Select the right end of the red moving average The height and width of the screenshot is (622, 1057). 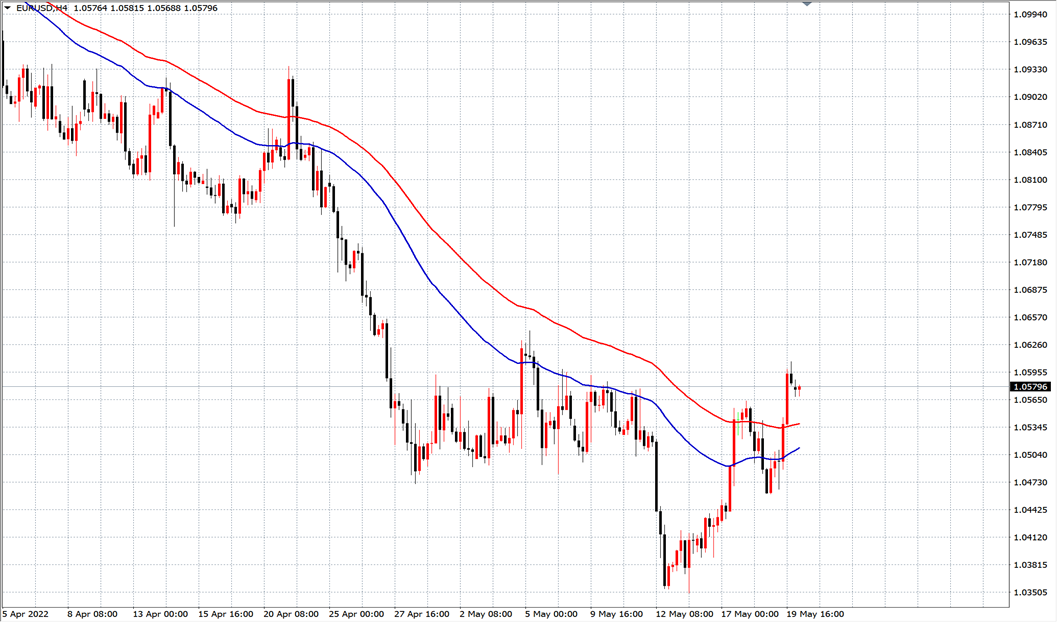tap(798, 424)
